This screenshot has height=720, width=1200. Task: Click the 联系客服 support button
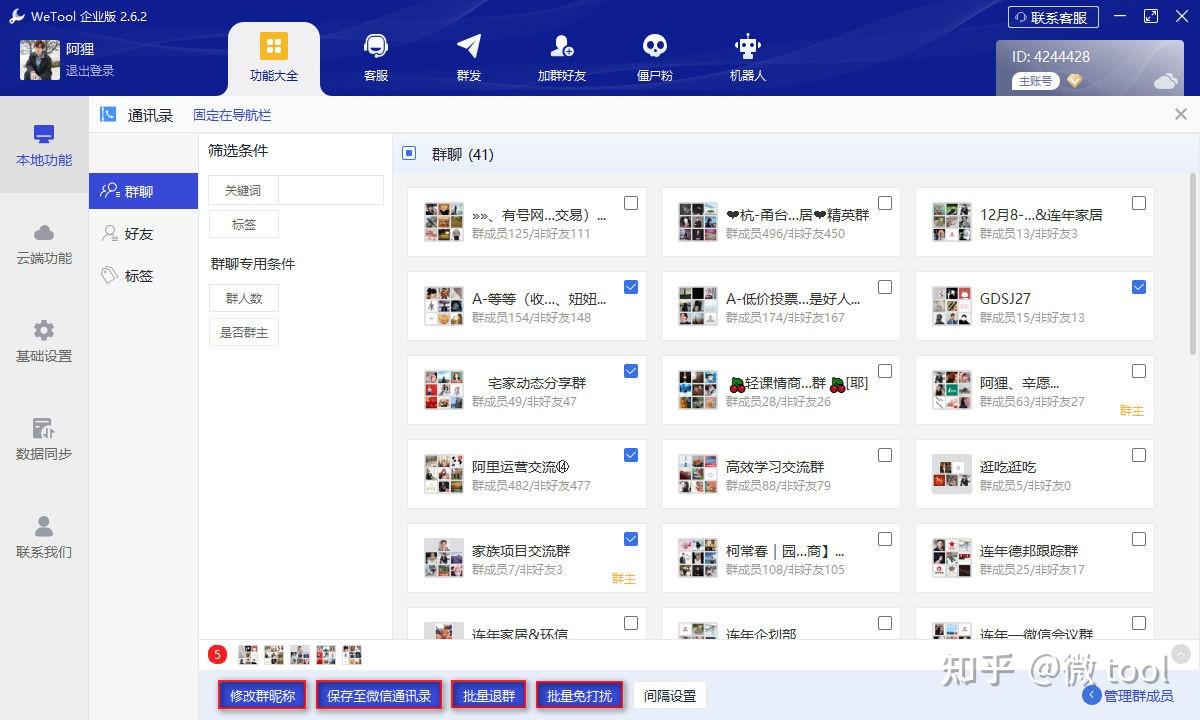[x=1053, y=17]
